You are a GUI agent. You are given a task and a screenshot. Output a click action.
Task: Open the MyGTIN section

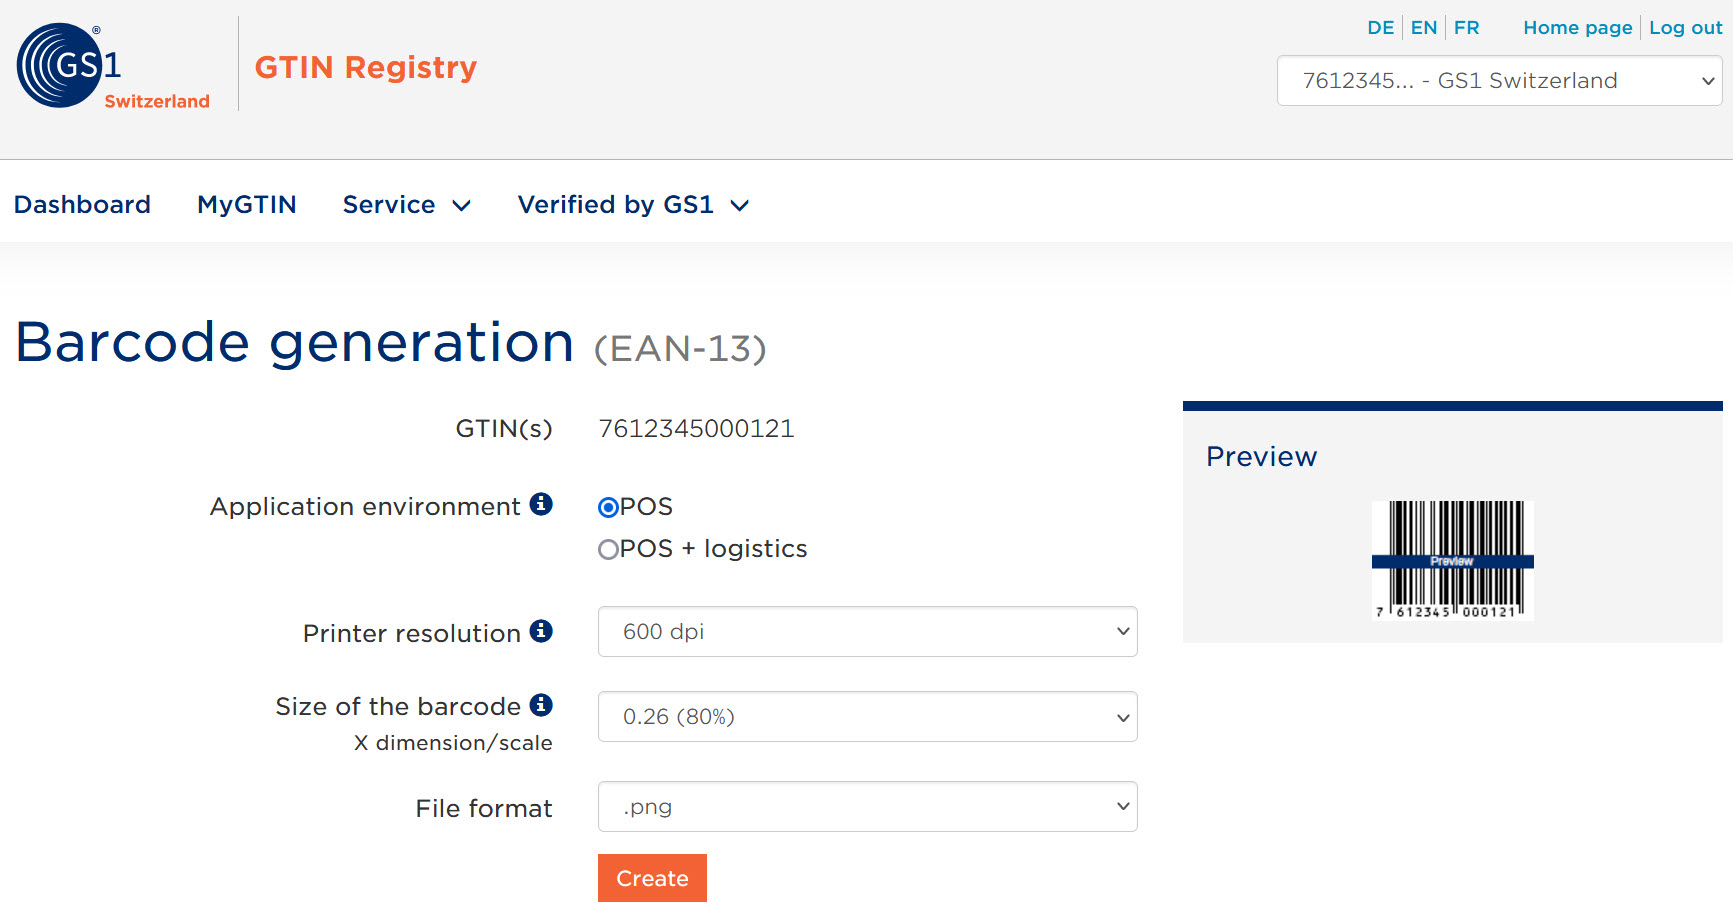246,204
